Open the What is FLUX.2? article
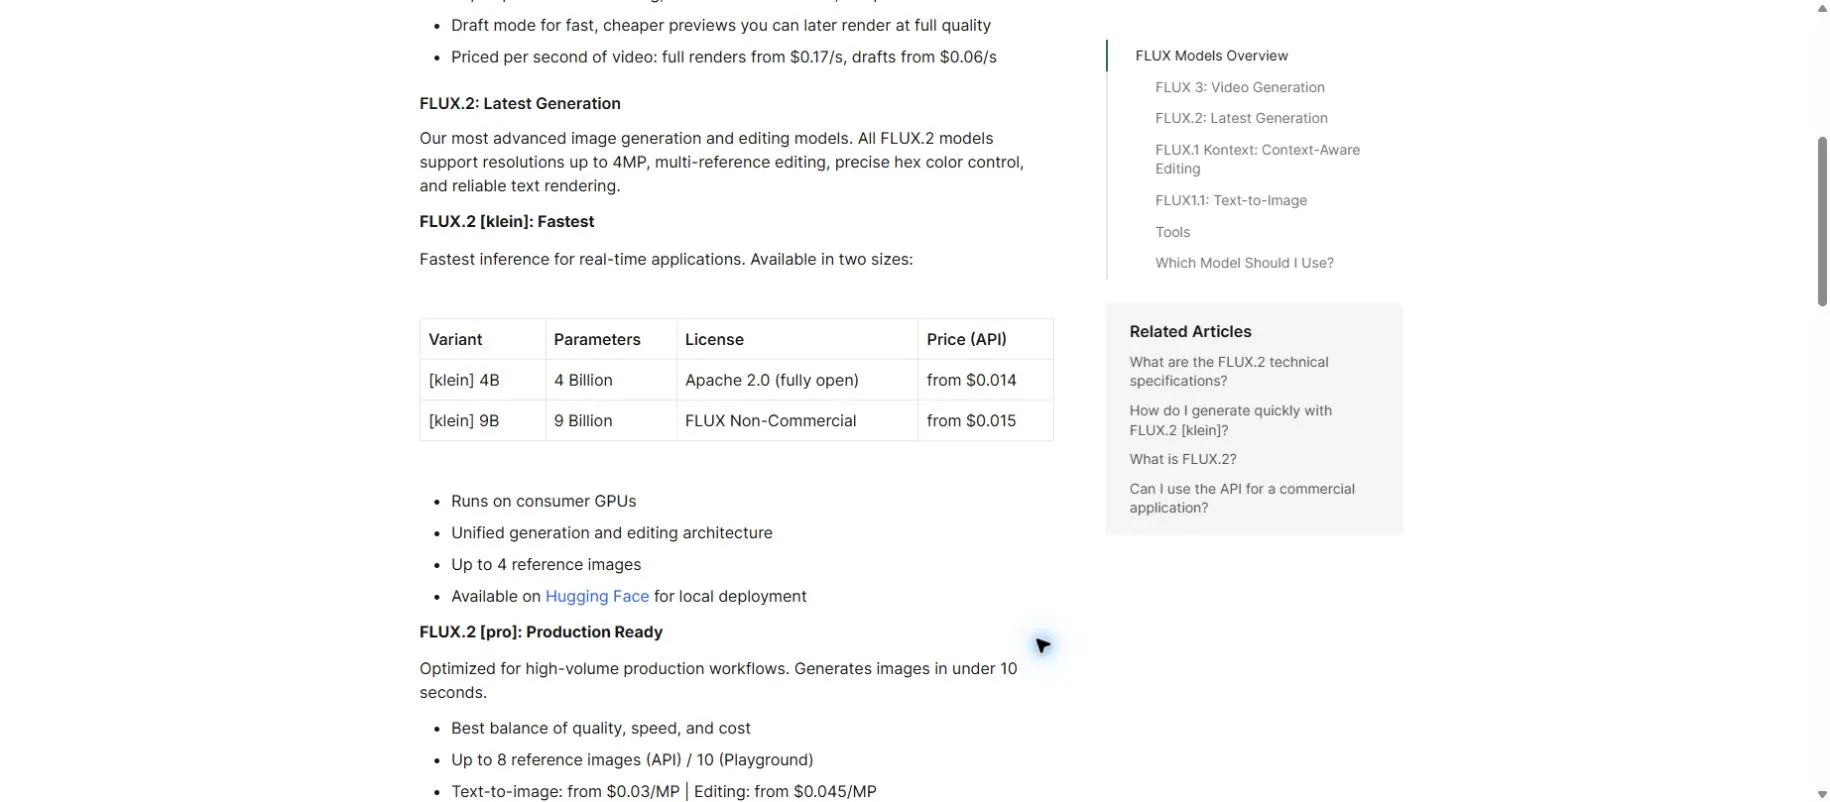Viewport: 1830px width, 802px height. (1183, 459)
